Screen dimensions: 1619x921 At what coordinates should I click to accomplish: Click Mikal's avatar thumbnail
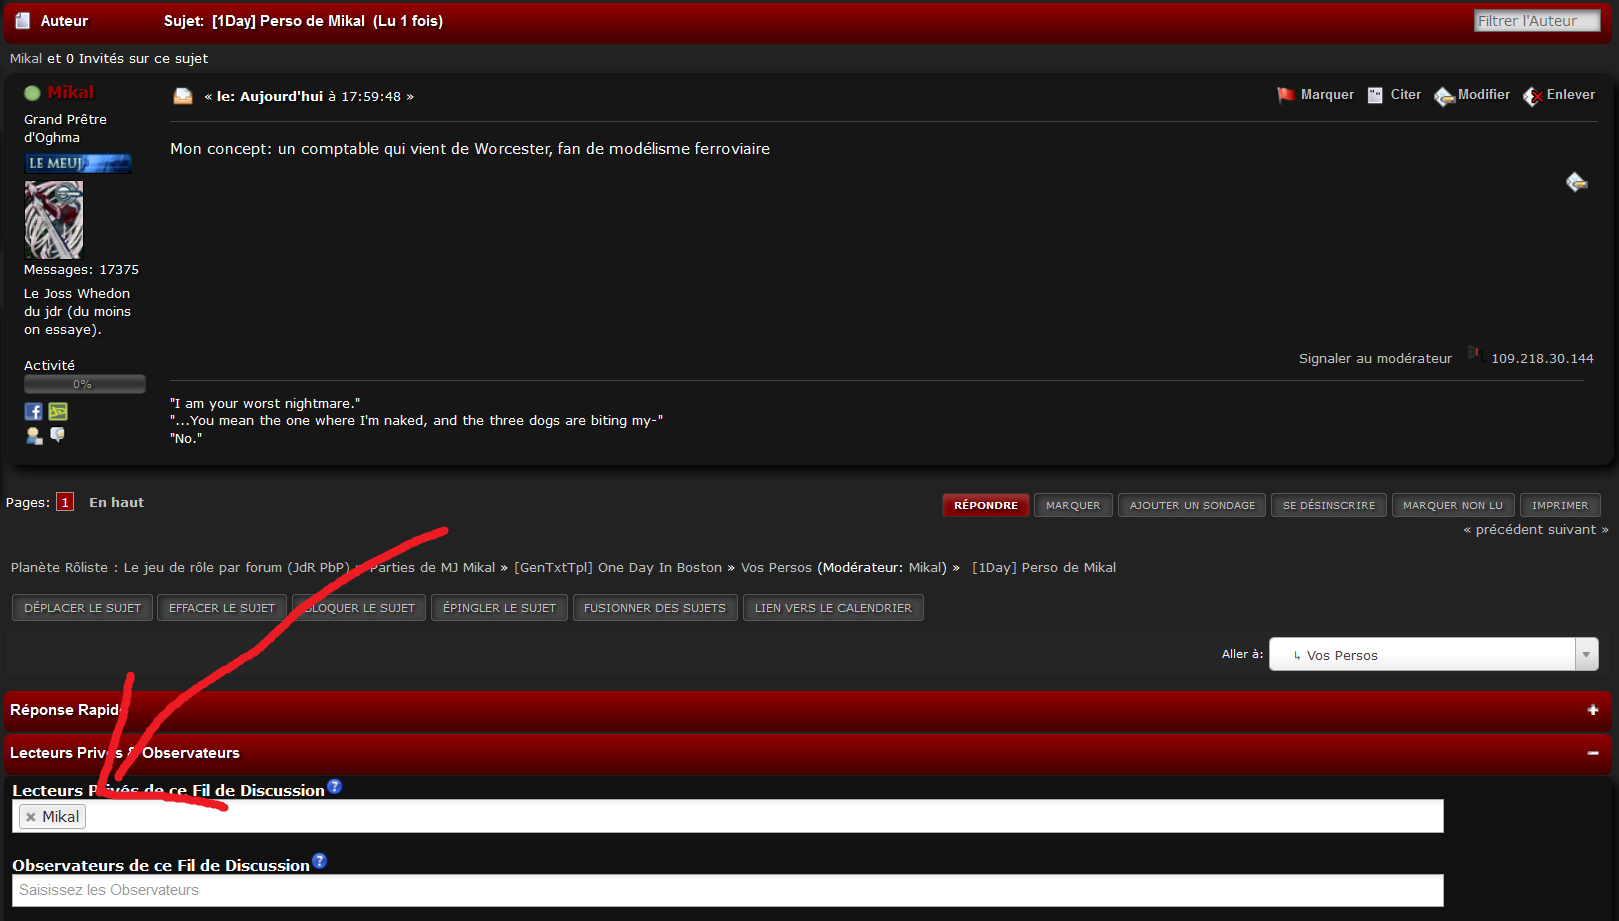click(54, 220)
